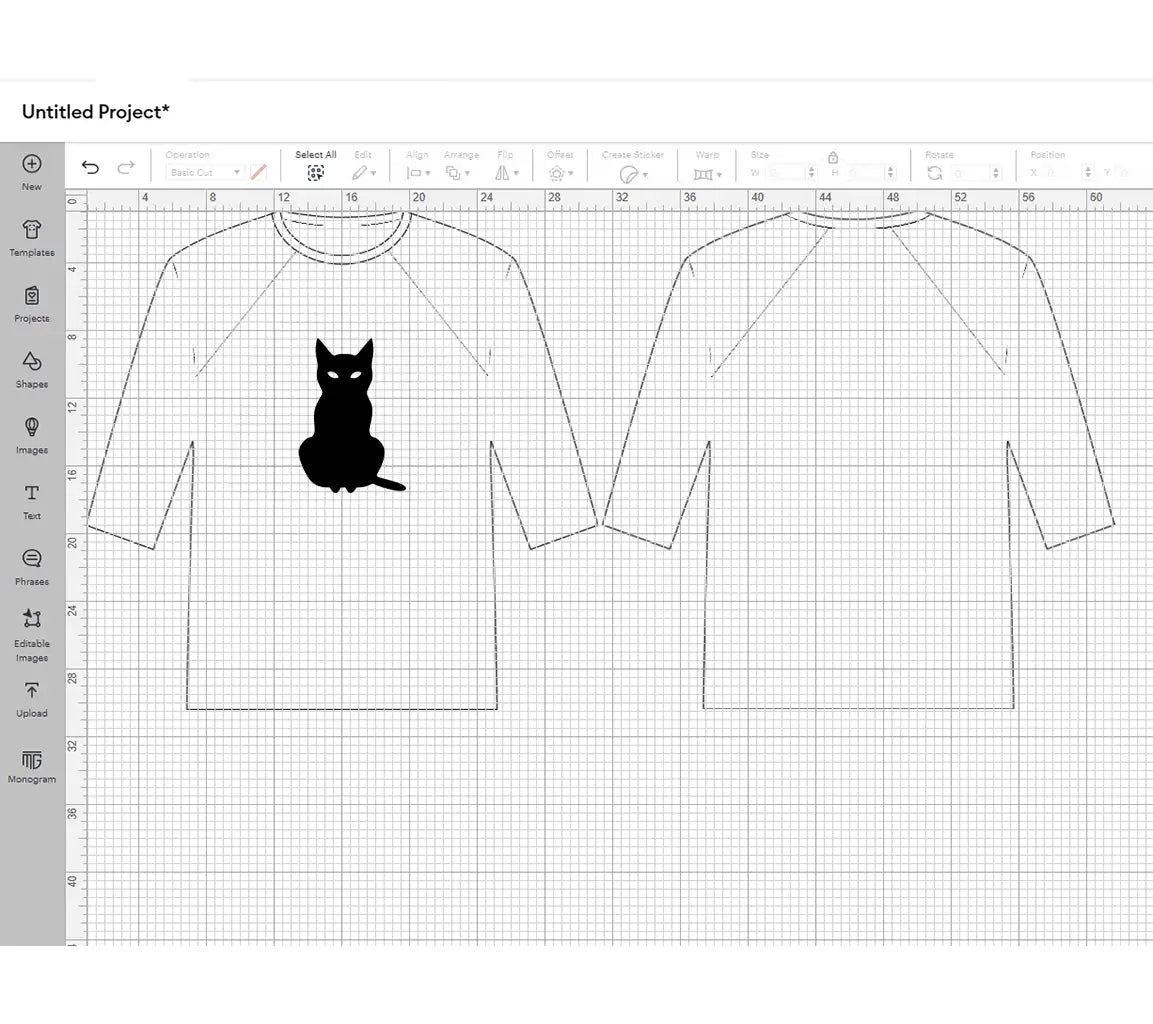Image resolution: width=1153 pixels, height=1024 pixels.
Task: Open the Warp tool
Action: pyautogui.click(x=707, y=174)
